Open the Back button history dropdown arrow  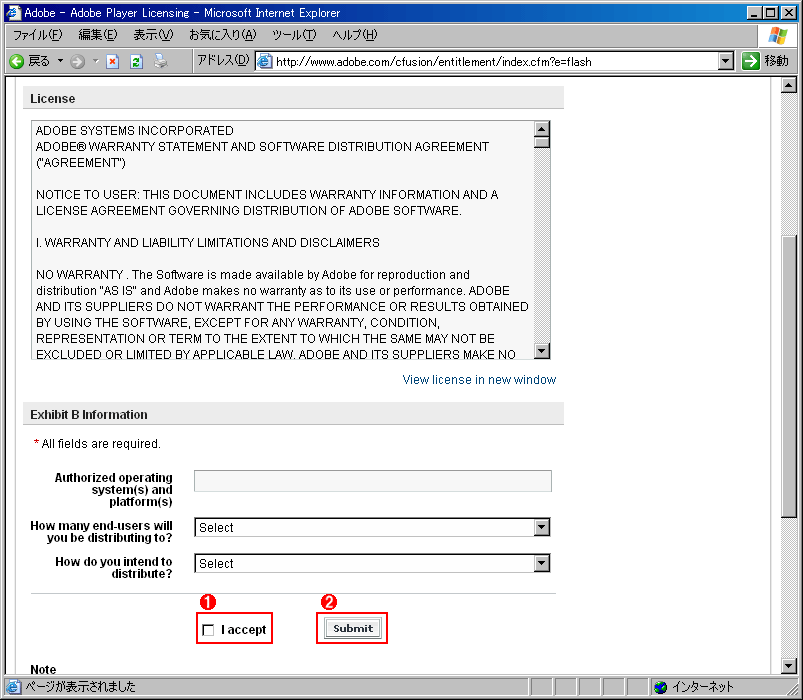(x=60, y=61)
